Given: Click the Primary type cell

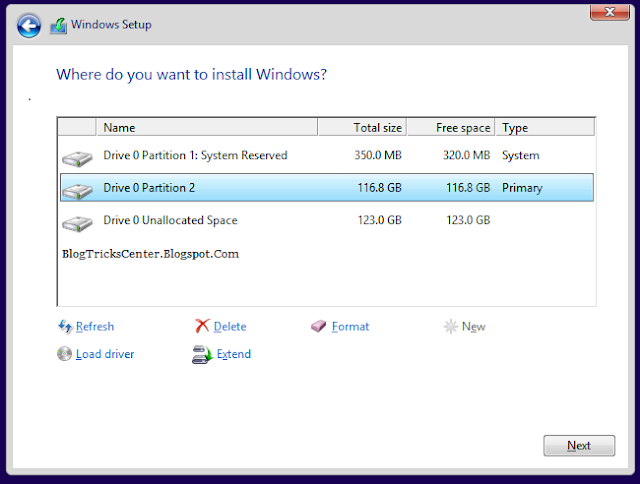Looking at the screenshot, I should (522, 188).
